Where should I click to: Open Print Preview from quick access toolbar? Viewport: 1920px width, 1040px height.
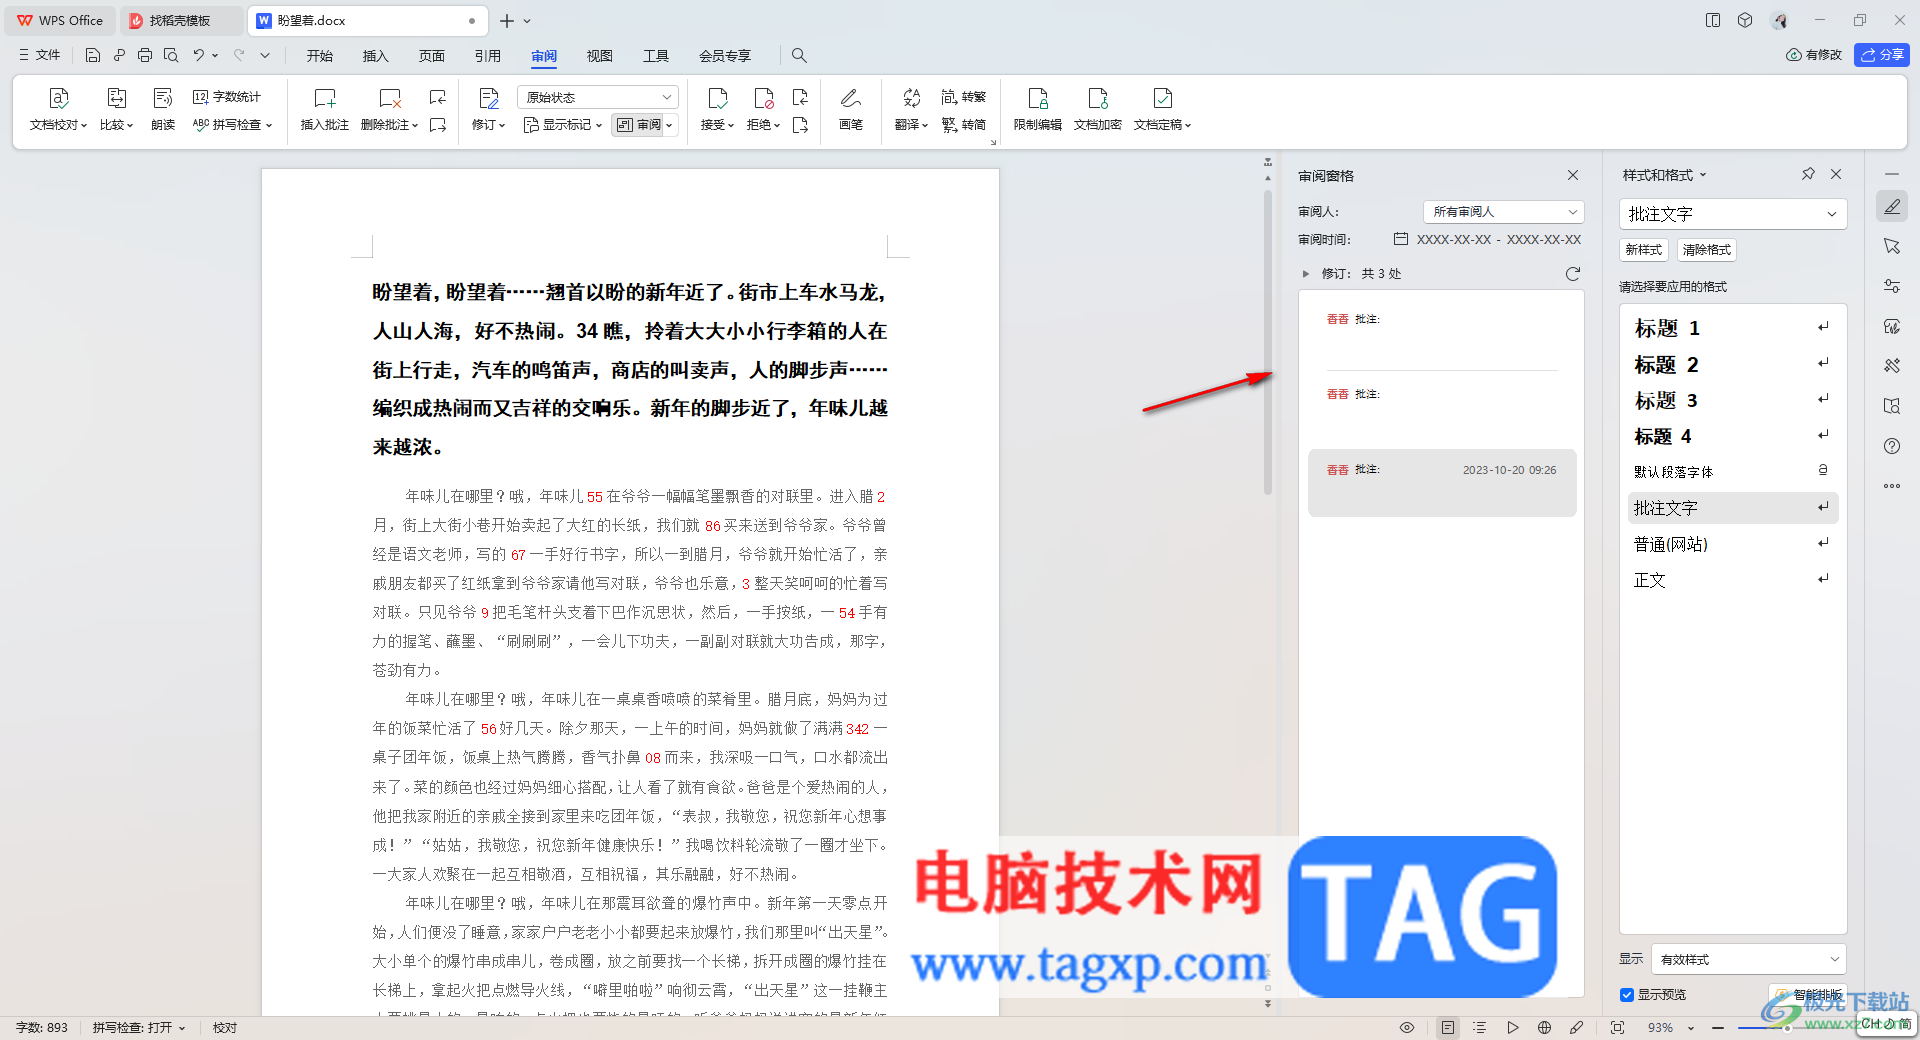(171, 55)
